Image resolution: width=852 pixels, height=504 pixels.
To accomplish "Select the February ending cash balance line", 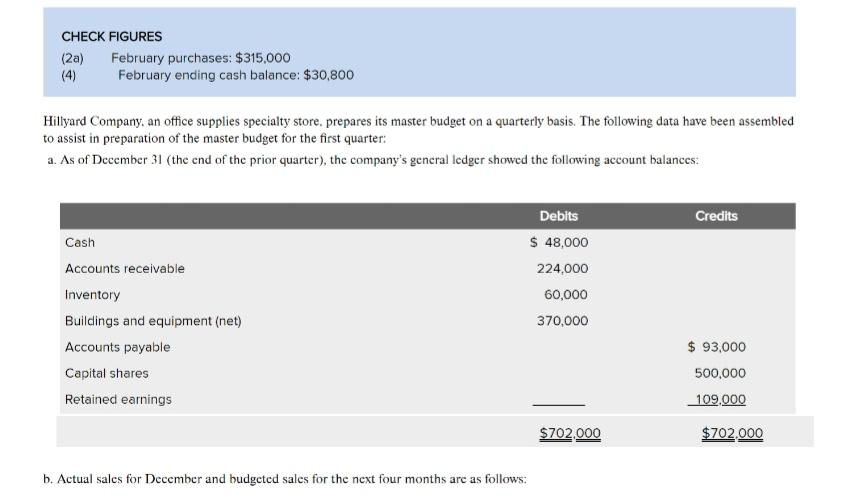I will click(x=235, y=75).
